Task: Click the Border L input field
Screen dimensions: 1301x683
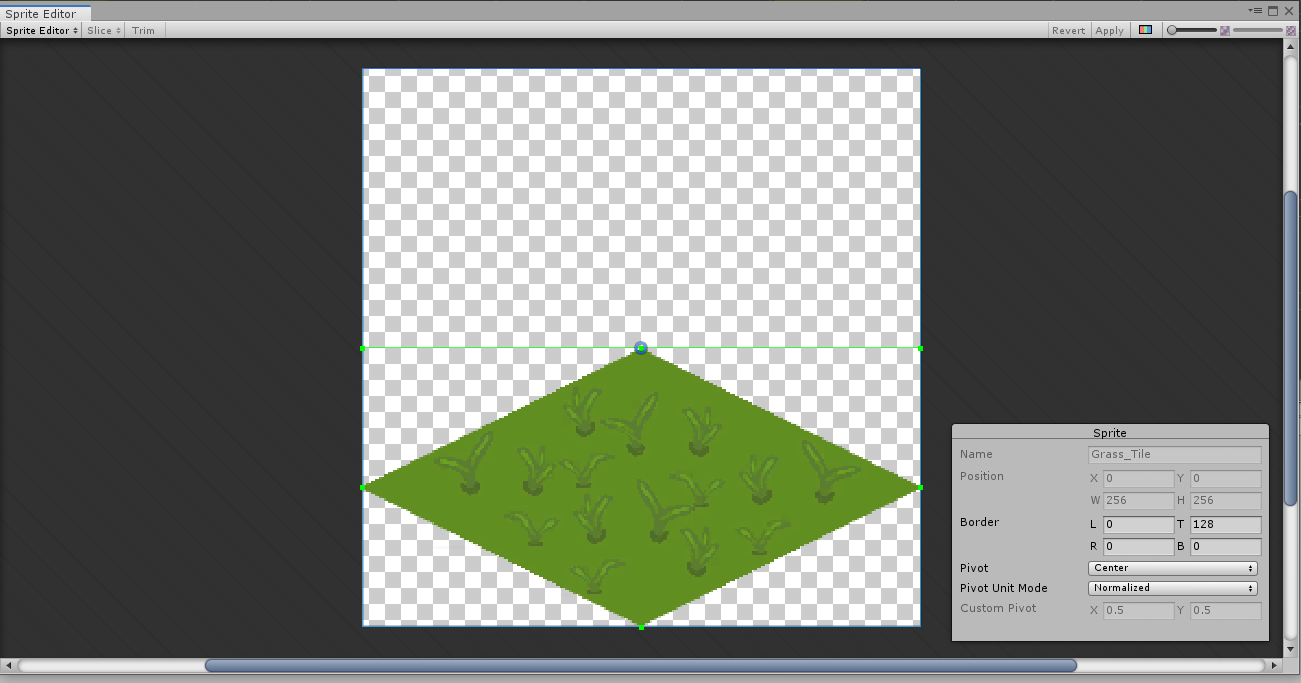Action: point(1138,524)
